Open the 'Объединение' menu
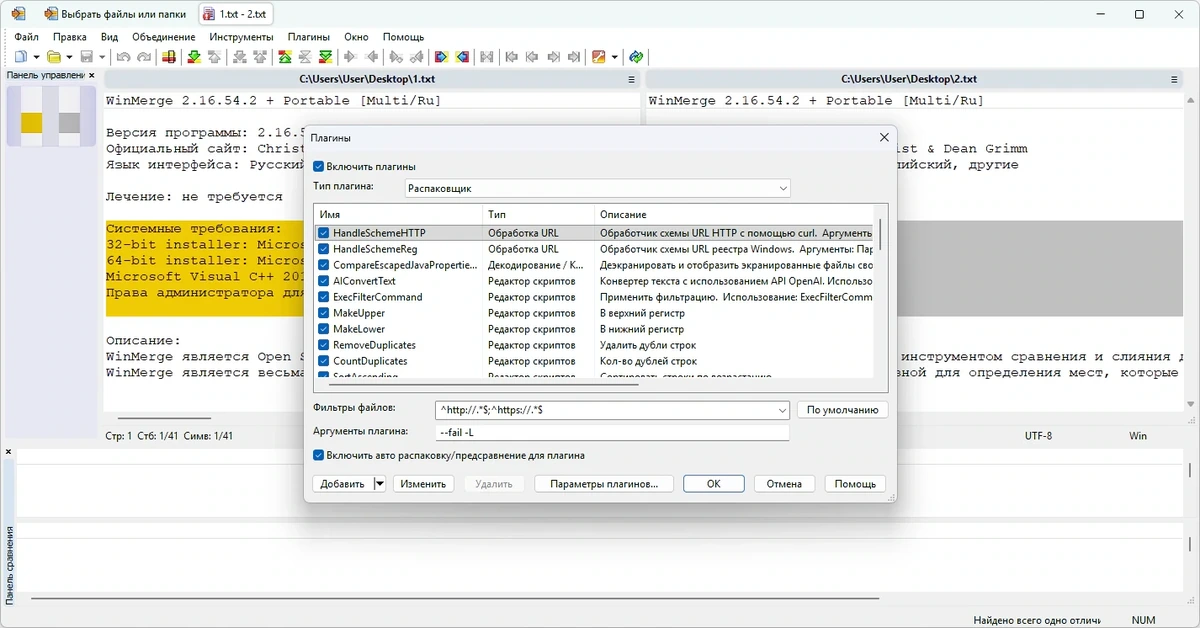Screen dimensions: 1200x628 [162, 37]
